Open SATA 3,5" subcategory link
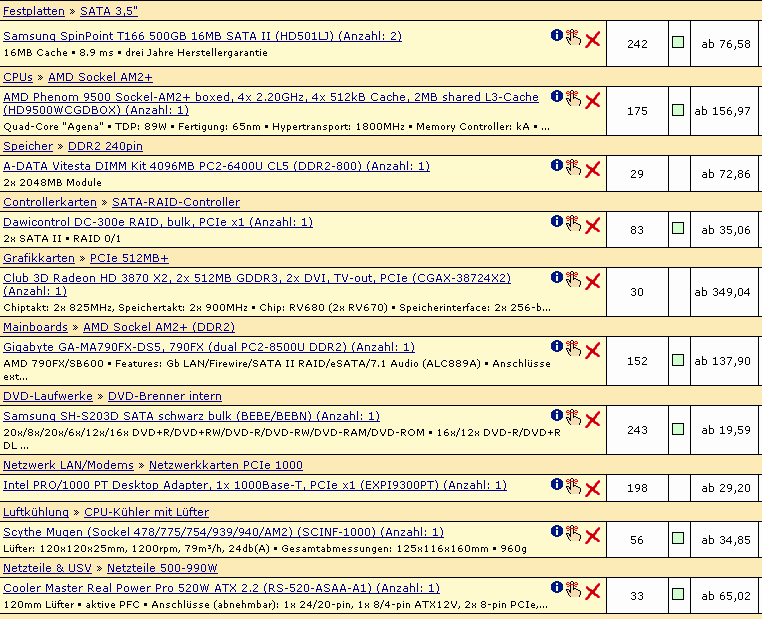 [x=109, y=11]
